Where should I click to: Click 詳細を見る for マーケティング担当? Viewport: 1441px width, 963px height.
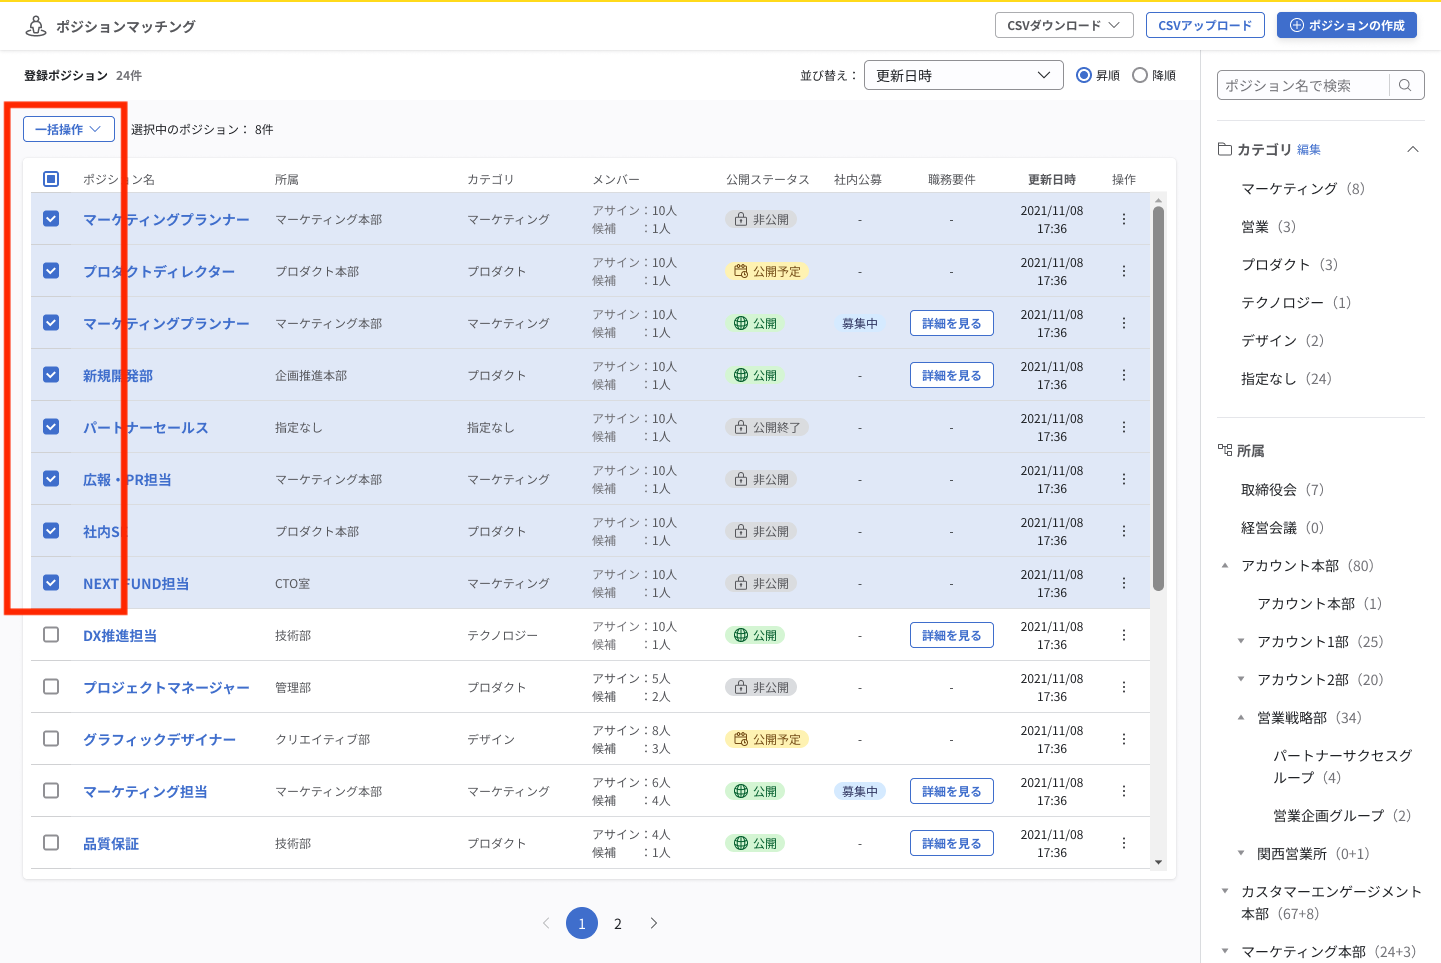pyautogui.click(x=951, y=790)
